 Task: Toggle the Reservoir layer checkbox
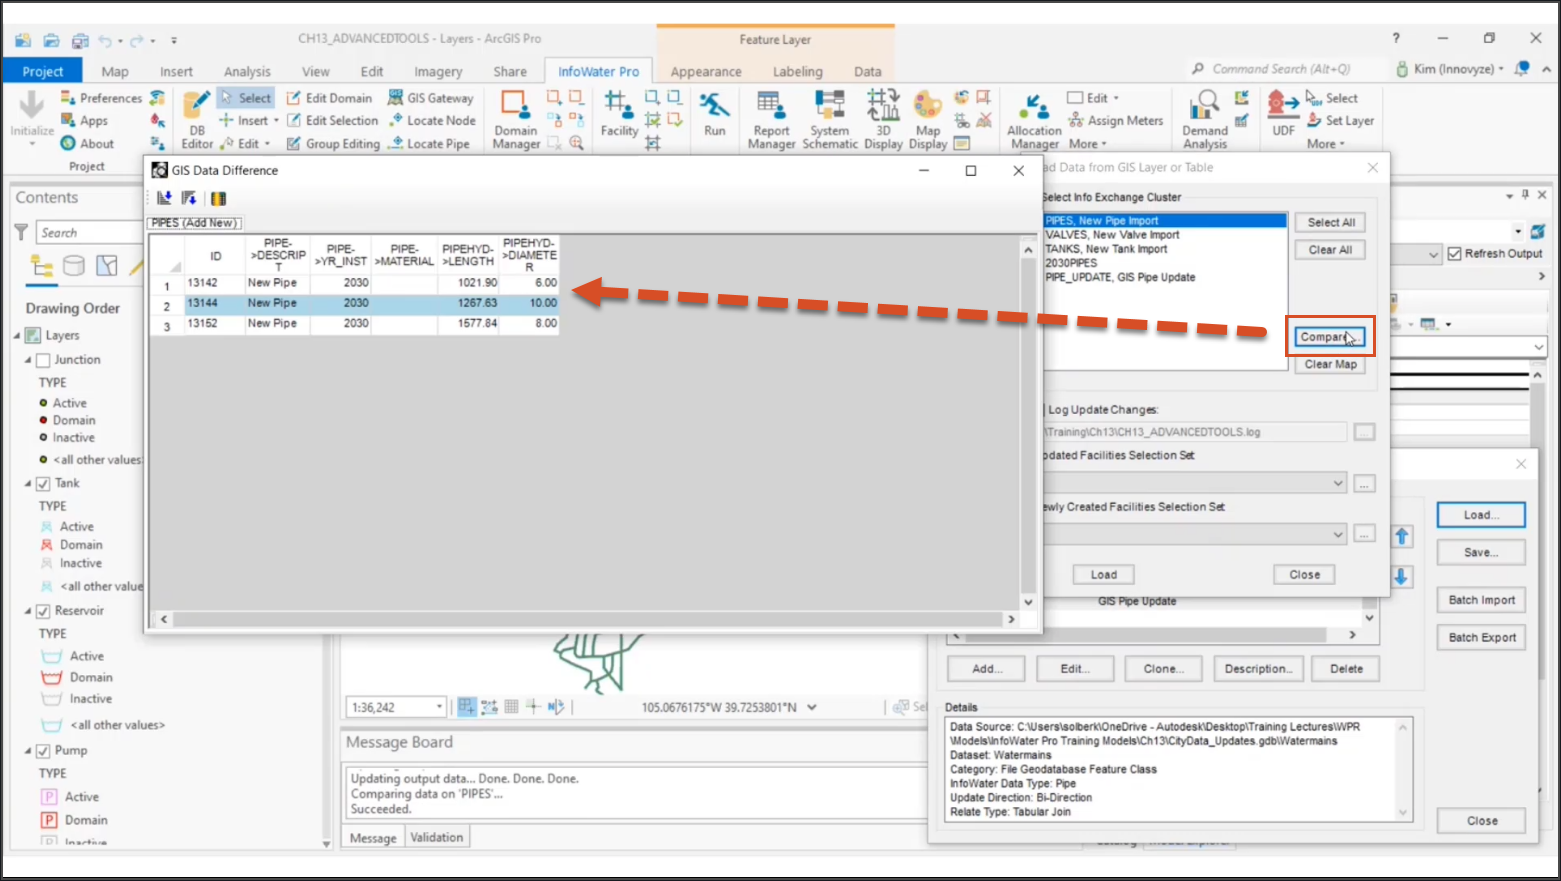(x=43, y=611)
